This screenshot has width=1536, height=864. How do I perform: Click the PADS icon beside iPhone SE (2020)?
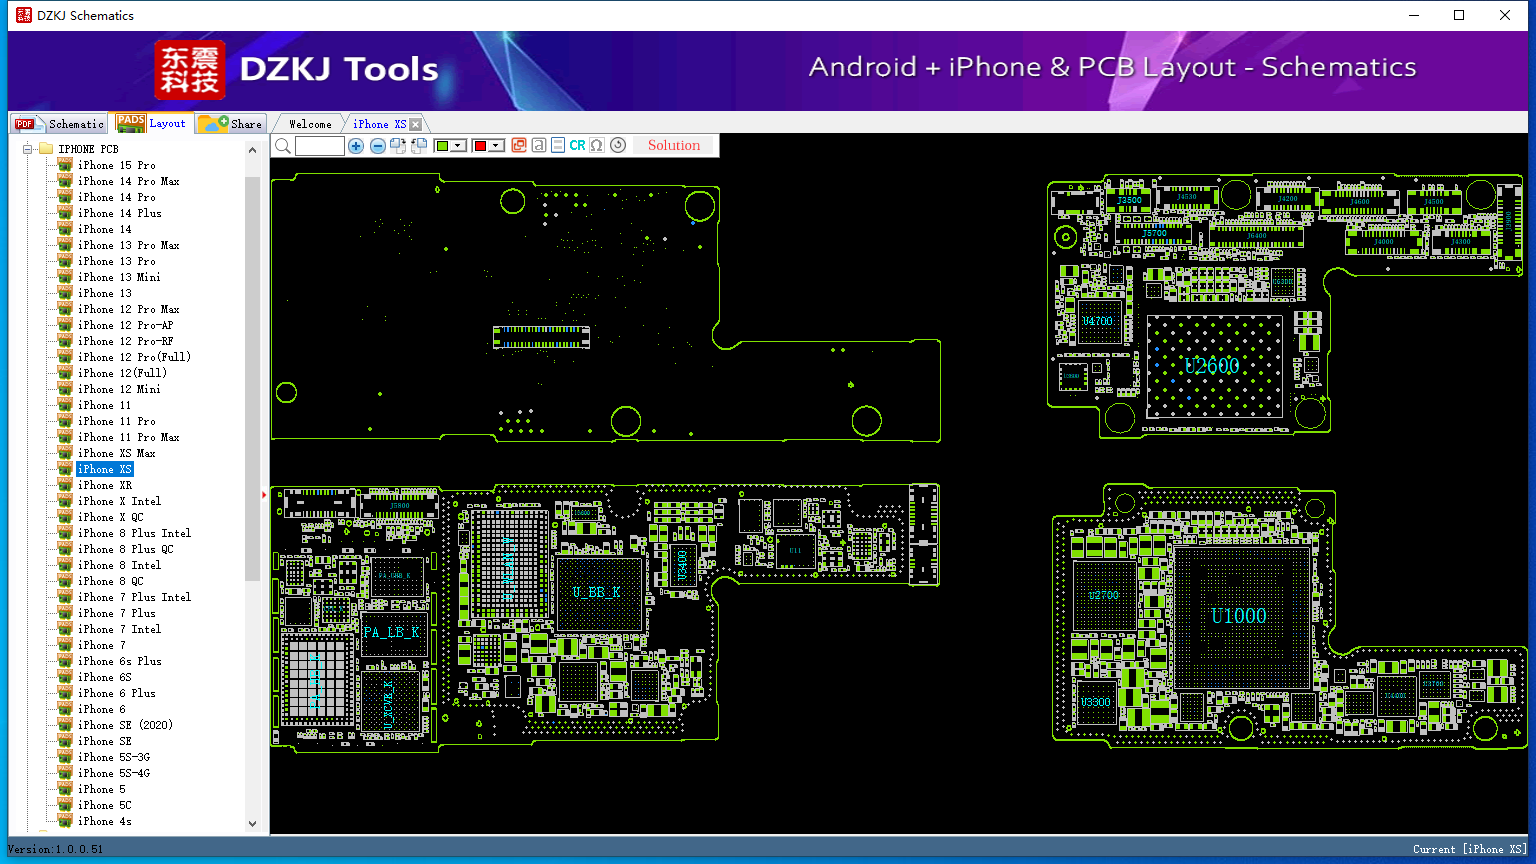click(x=65, y=725)
